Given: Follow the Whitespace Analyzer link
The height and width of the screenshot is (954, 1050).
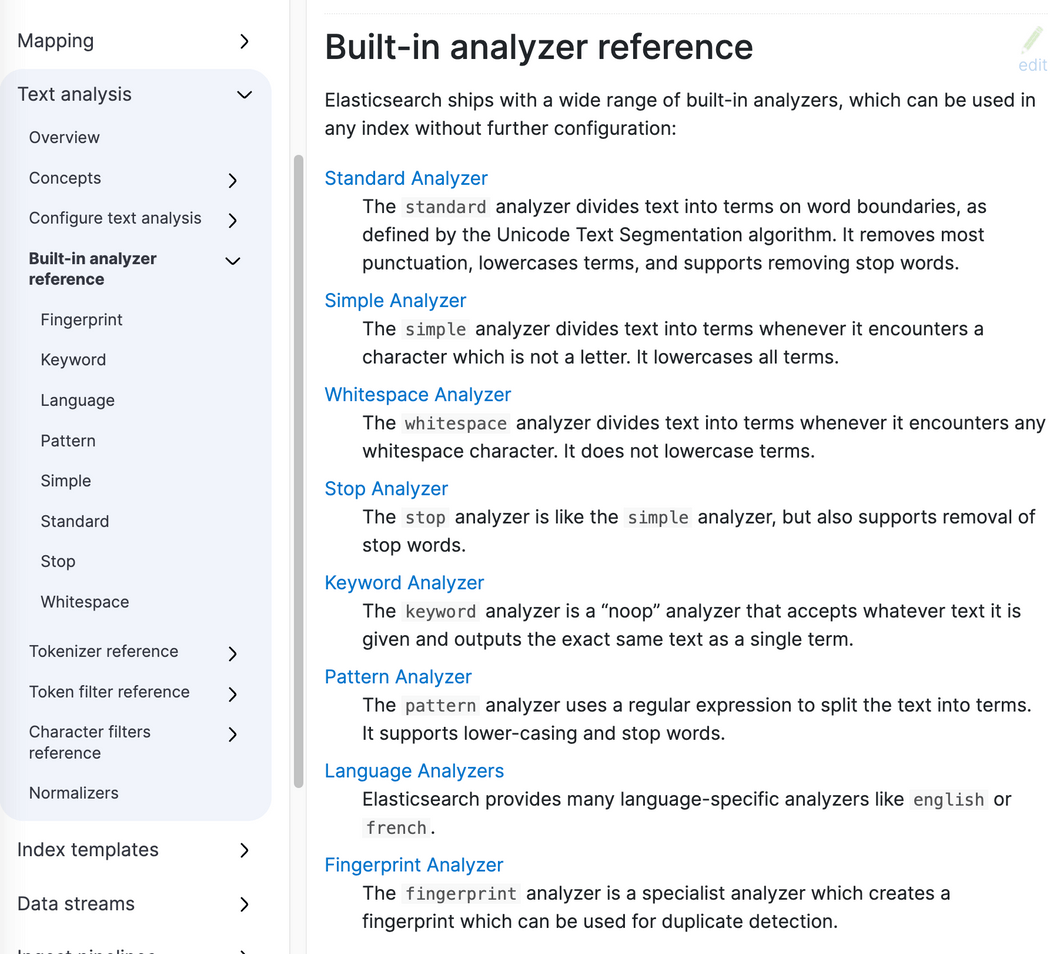Looking at the screenshot, I should 418,394.
